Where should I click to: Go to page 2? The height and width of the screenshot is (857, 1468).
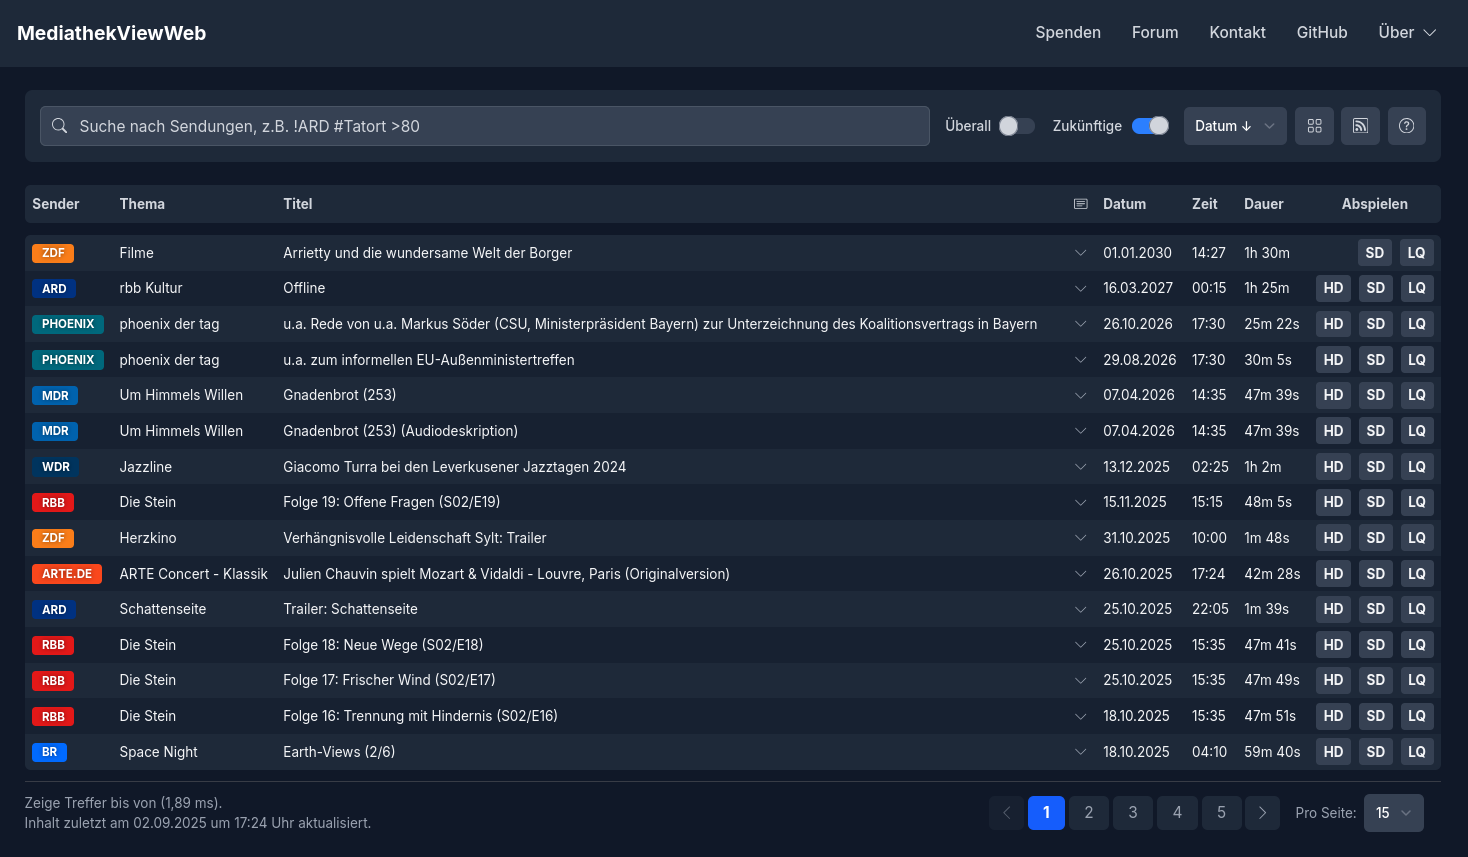coord(1089,813)
